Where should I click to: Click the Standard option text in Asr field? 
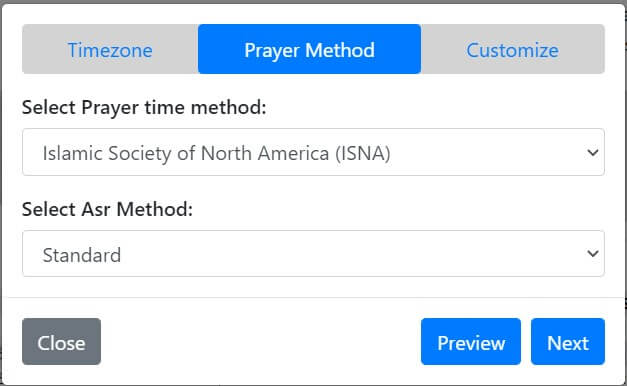tap(82, 255)
